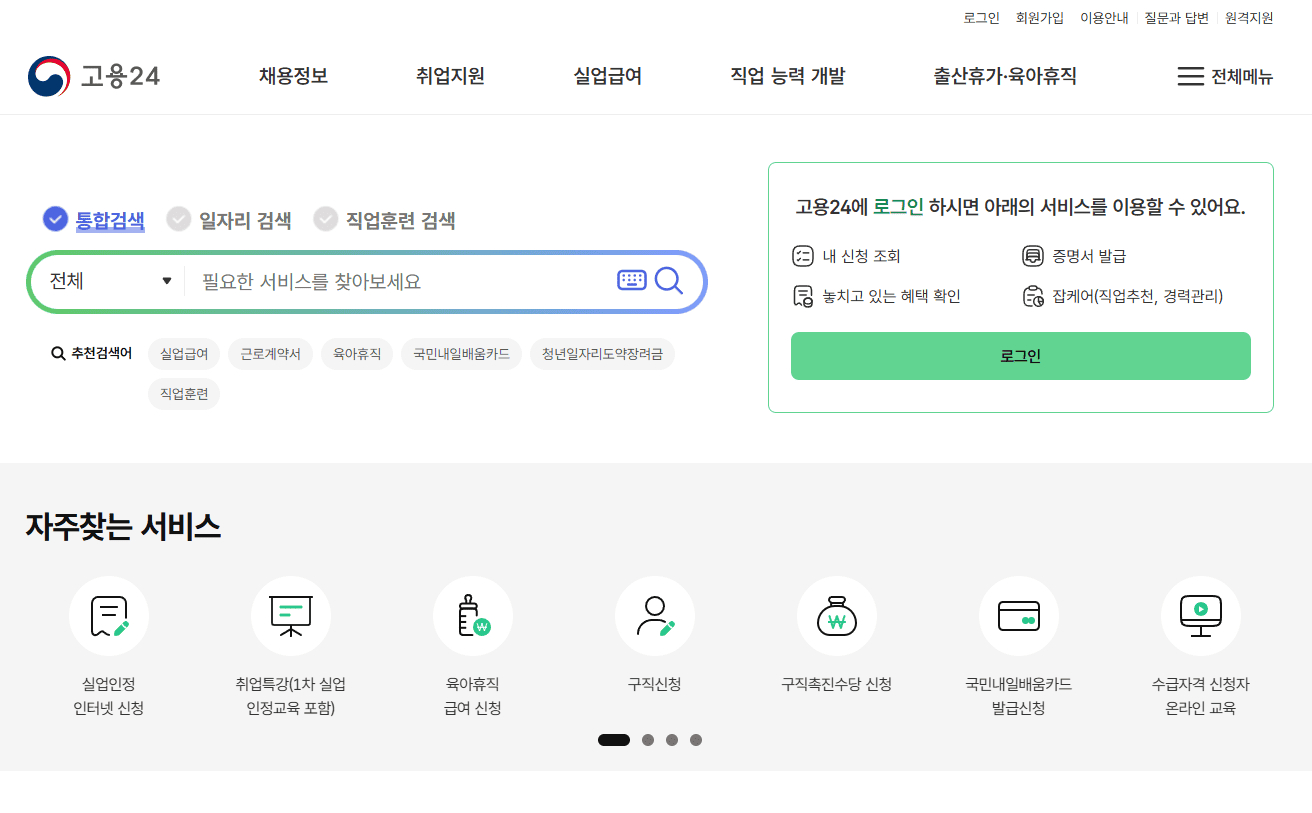
Task: Select the 일자리 검색 radio option
Action: (x=229, y=220)
